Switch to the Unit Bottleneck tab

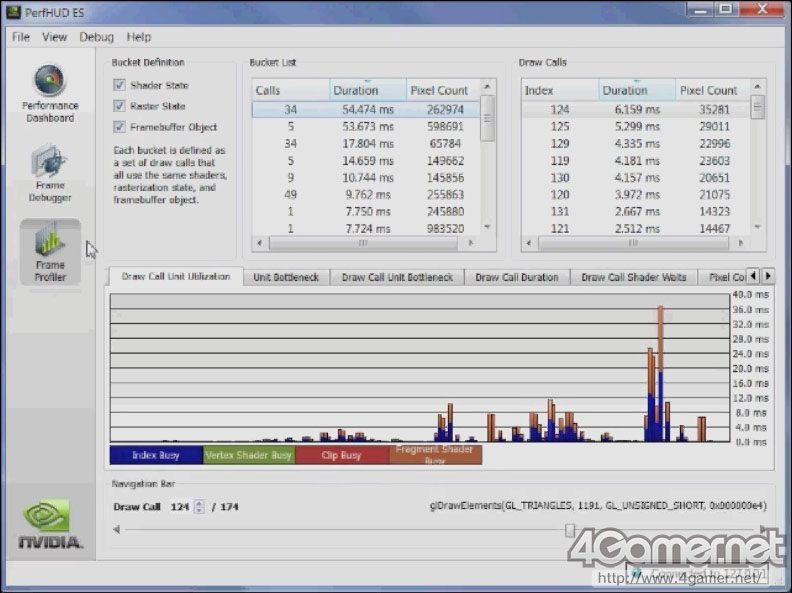(286, 277)
